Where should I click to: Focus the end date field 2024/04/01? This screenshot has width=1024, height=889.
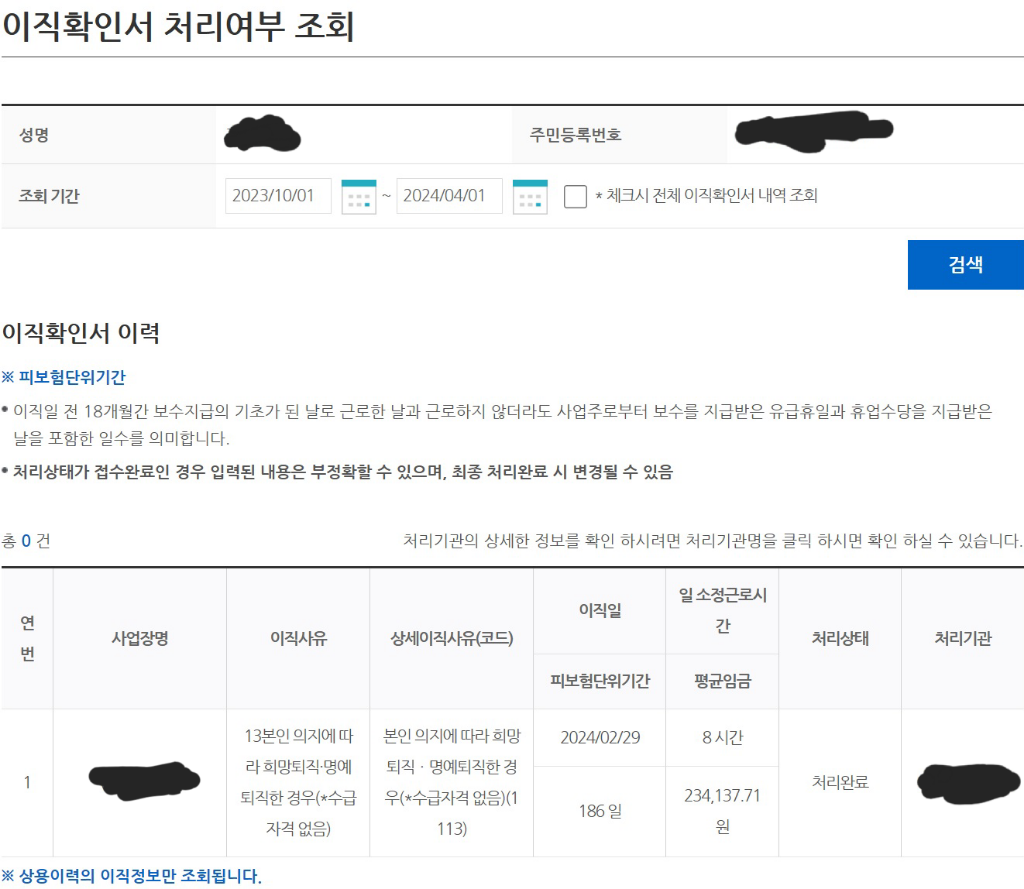click(x=449, y=196)
